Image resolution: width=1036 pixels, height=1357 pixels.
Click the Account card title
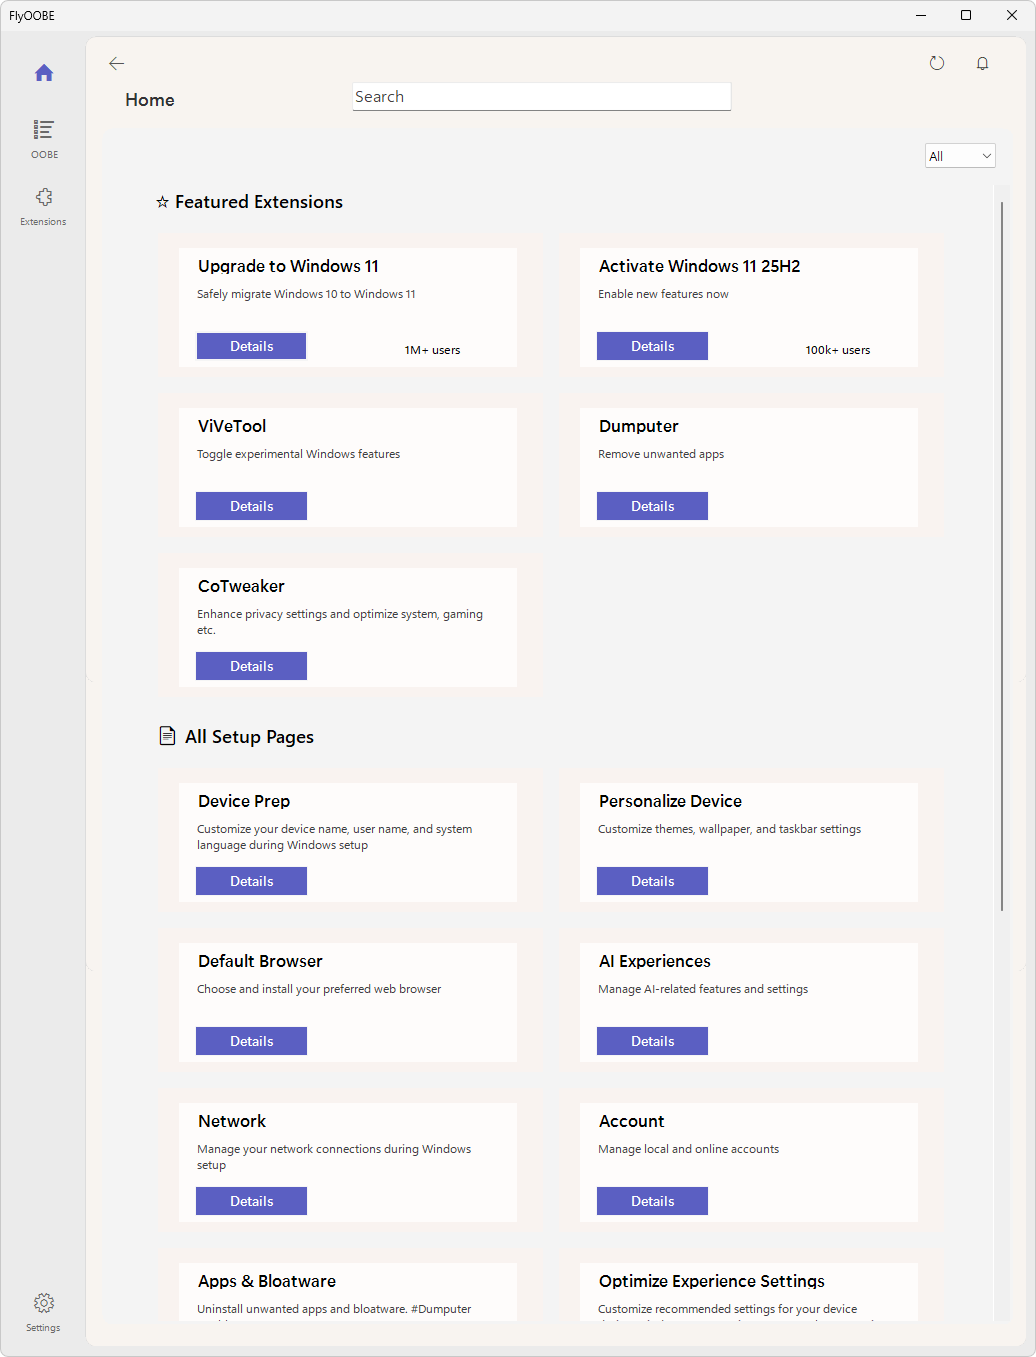[x=631, y=1121]
